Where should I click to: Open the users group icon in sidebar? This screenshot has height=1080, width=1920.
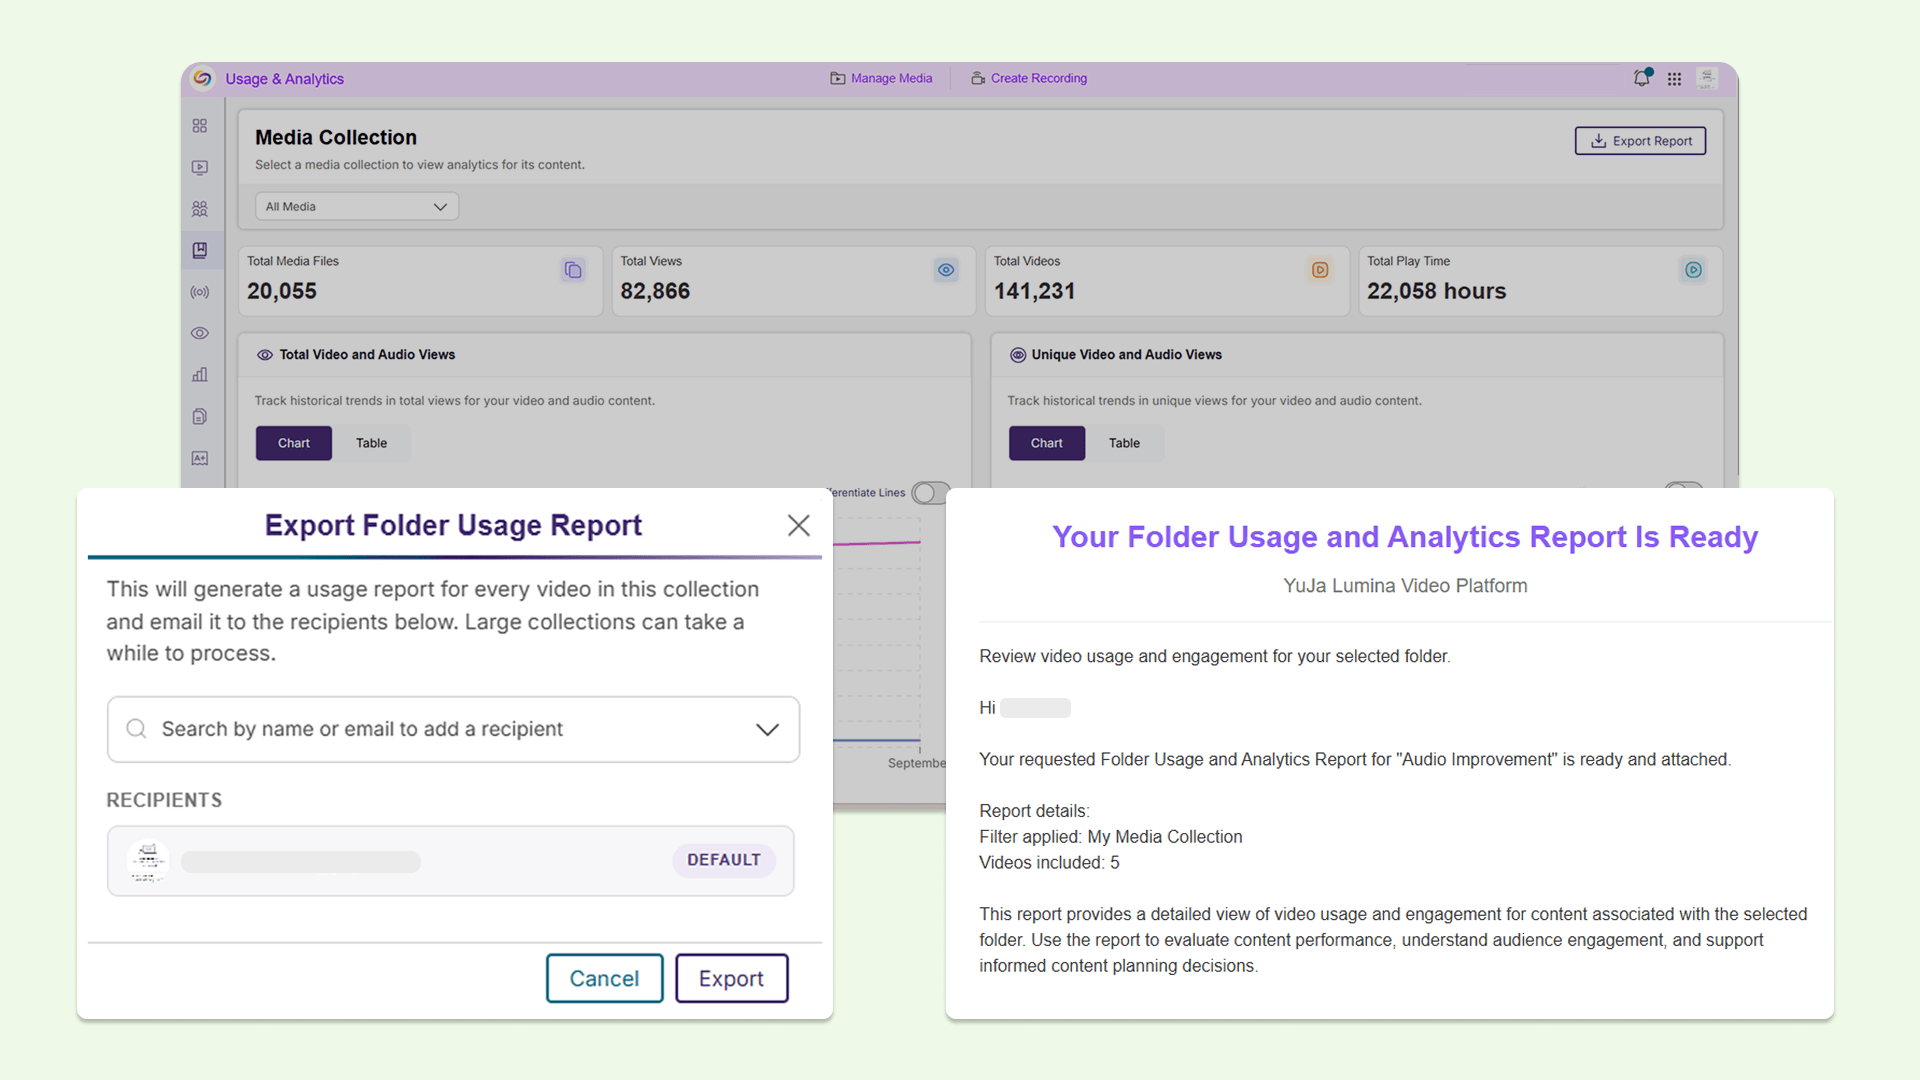[x=200, y=209]
